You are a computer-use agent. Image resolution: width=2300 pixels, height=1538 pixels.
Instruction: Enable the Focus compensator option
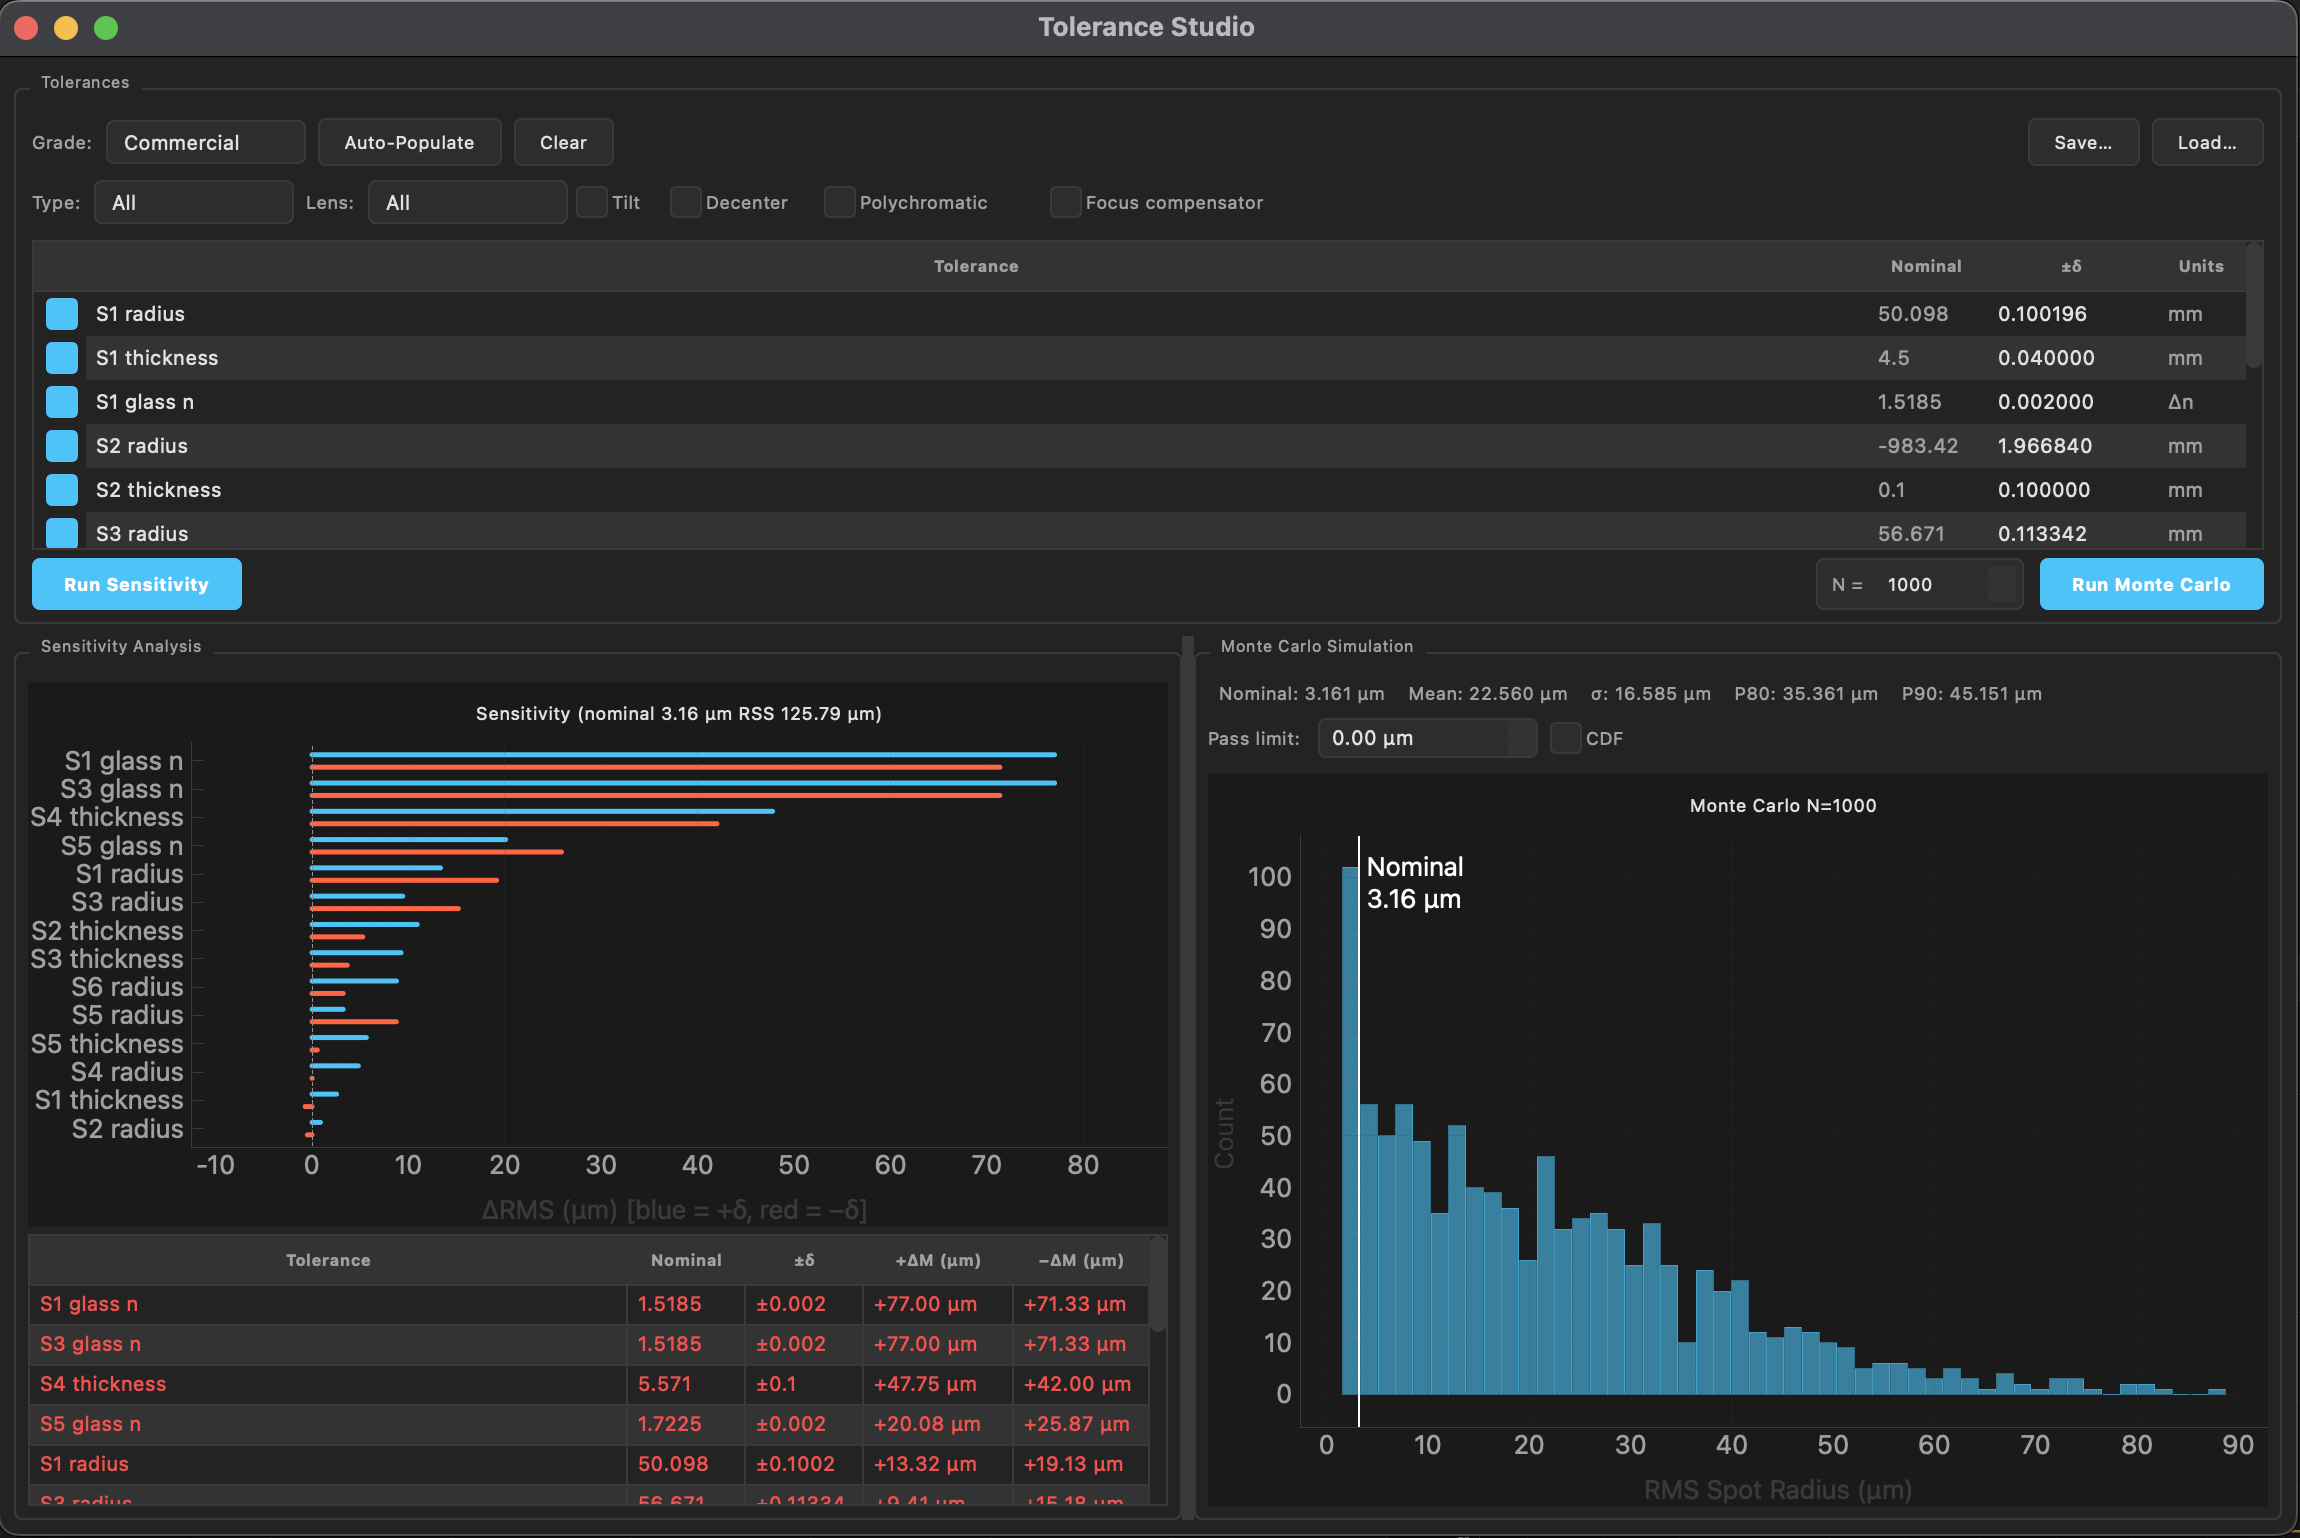point(1065,202)
